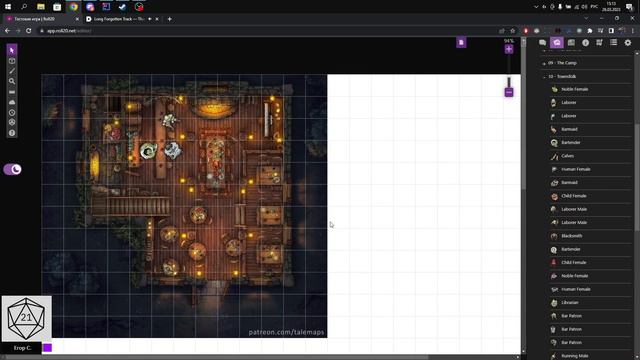Viewport: 640px width, 360px height.
Task: Click the Blacksmith token thumbnail icon
Action: [x=554, y=236]
